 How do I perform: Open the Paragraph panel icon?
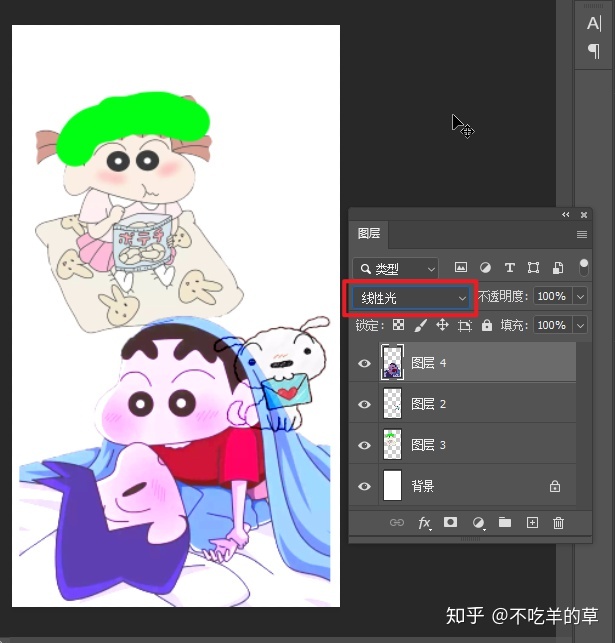pos(594,51)
